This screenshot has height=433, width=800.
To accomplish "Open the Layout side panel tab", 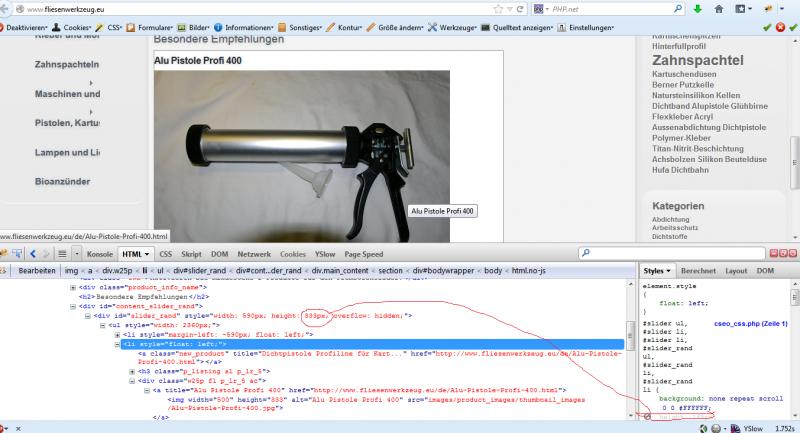I will [x=735, y=270].
